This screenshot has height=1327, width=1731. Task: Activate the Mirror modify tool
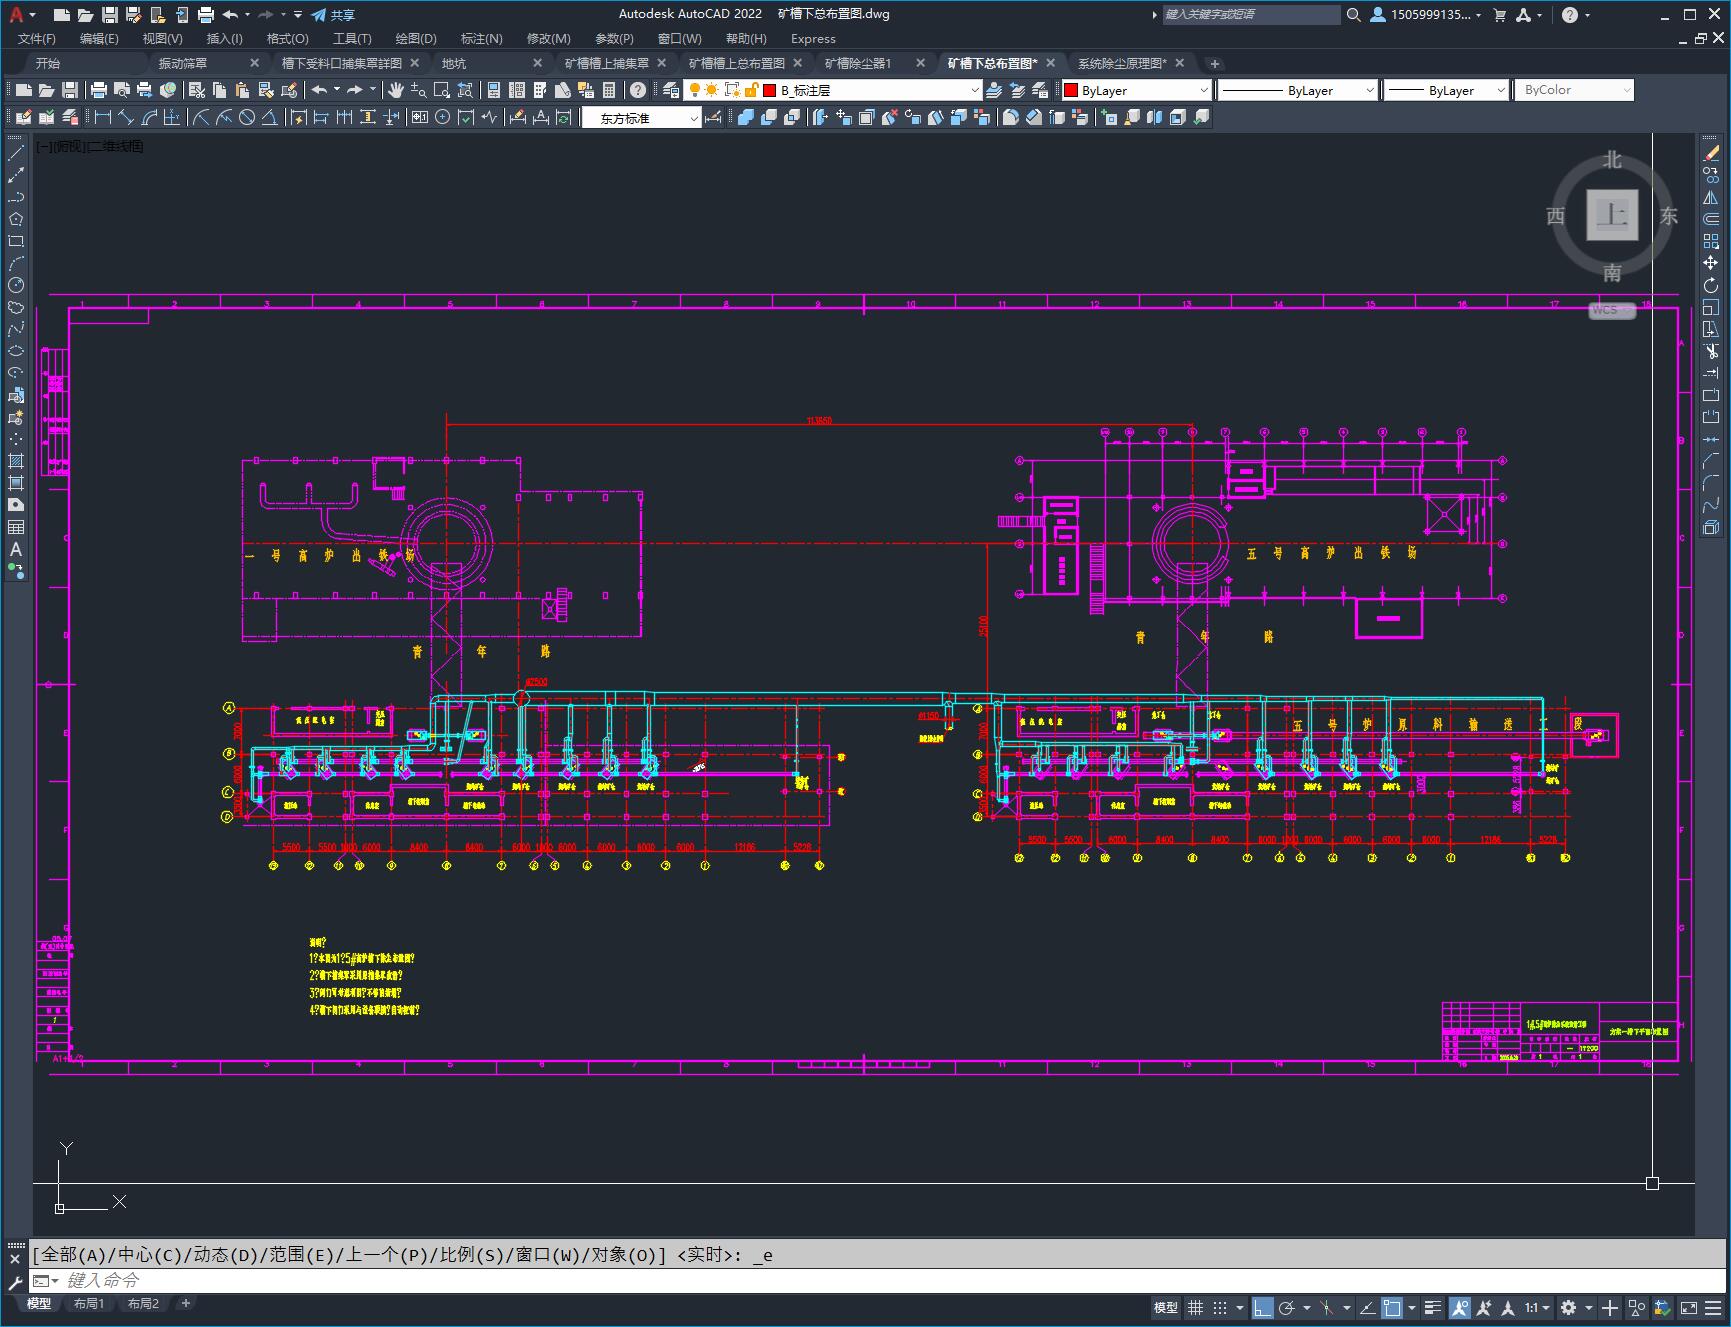[x=1711, y=197]
